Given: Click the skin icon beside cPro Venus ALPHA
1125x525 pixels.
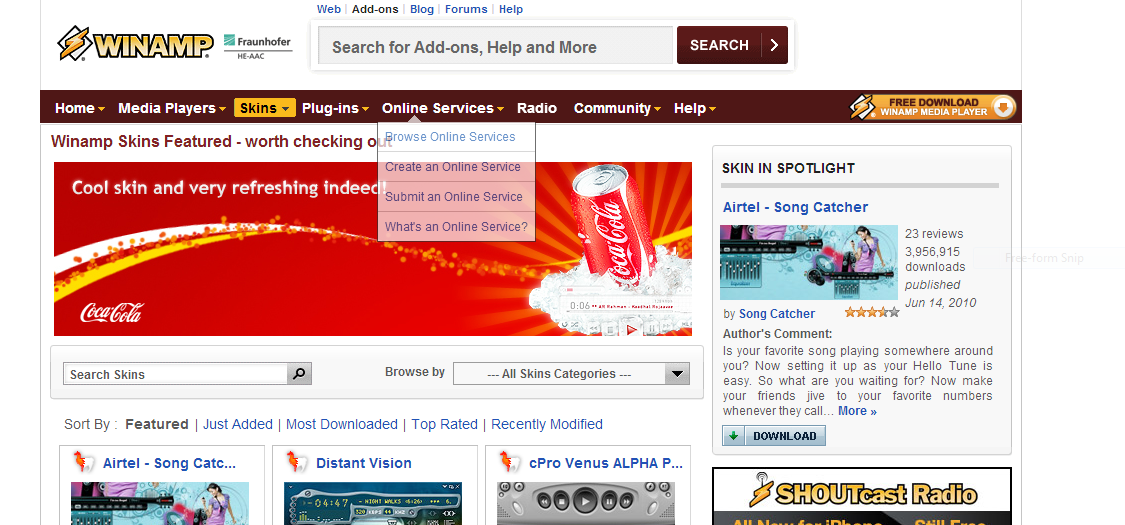Looking at the screenshot, I should pos(510,462).
